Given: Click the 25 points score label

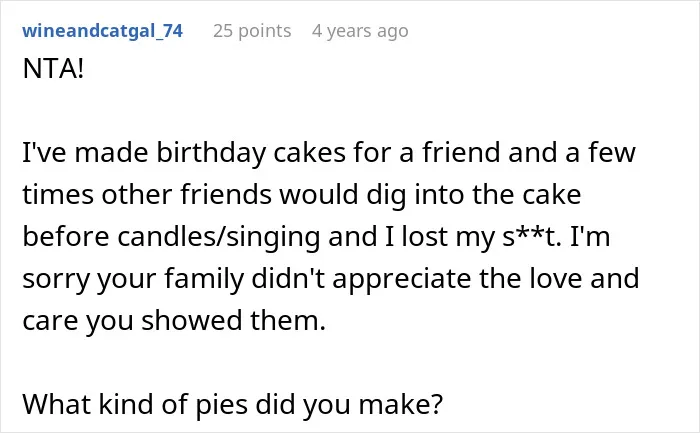Looking at the screenshot, I should (x=252, y=31).
